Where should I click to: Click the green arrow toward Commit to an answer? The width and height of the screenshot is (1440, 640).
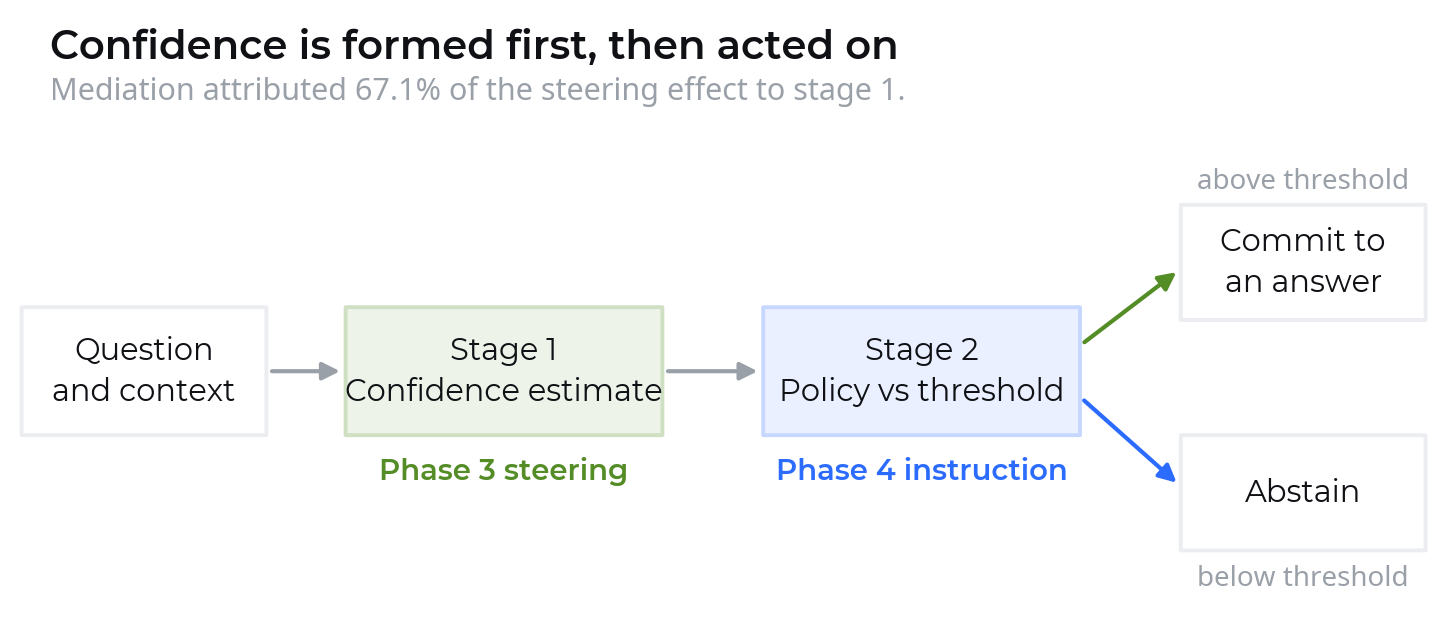pos(1129,308)
